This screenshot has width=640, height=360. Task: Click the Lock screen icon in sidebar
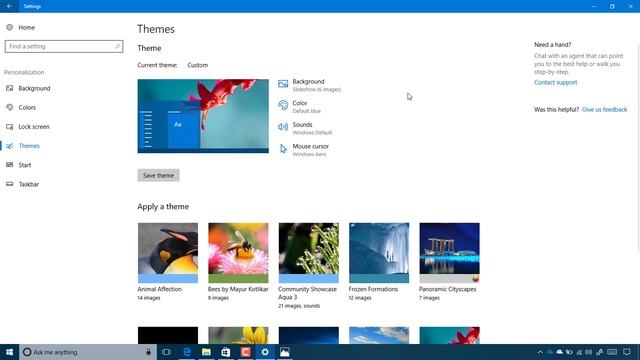pos(9,127)
